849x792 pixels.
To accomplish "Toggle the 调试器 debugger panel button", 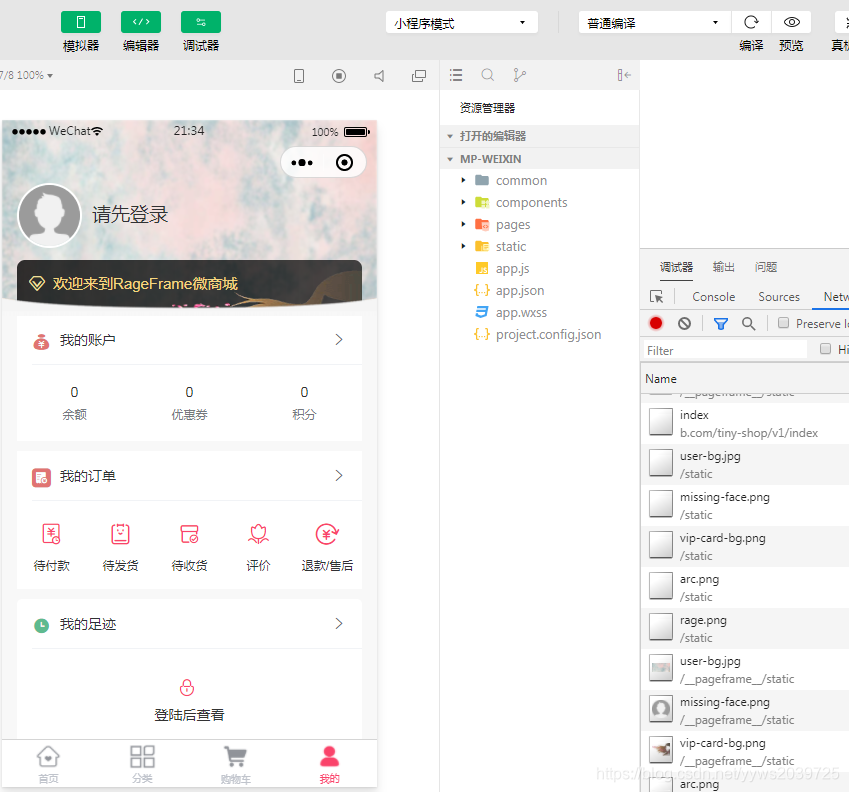I will [201, 22].
